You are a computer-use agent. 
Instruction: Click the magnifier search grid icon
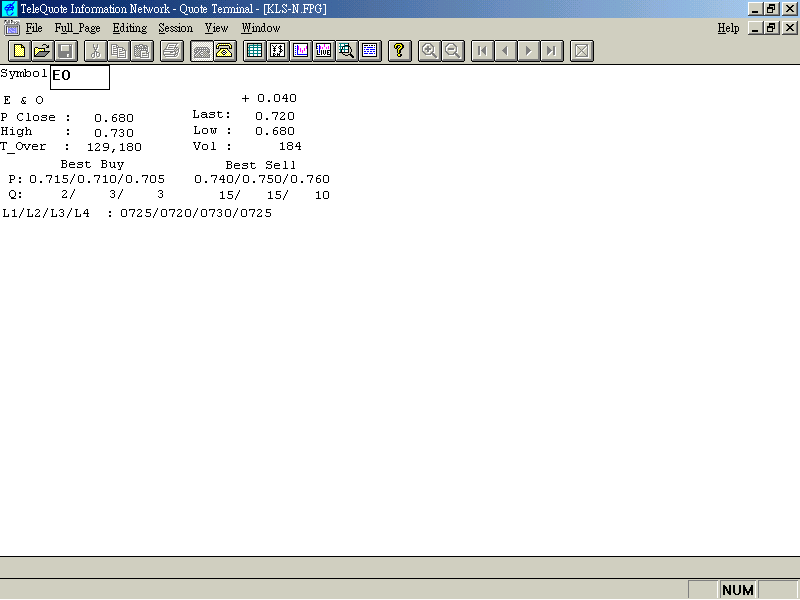(346, 51)
